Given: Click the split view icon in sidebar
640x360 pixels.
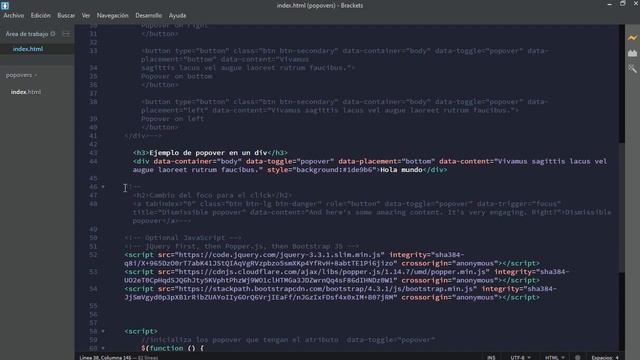Looking at the screenshot, I should click(66, 34).
